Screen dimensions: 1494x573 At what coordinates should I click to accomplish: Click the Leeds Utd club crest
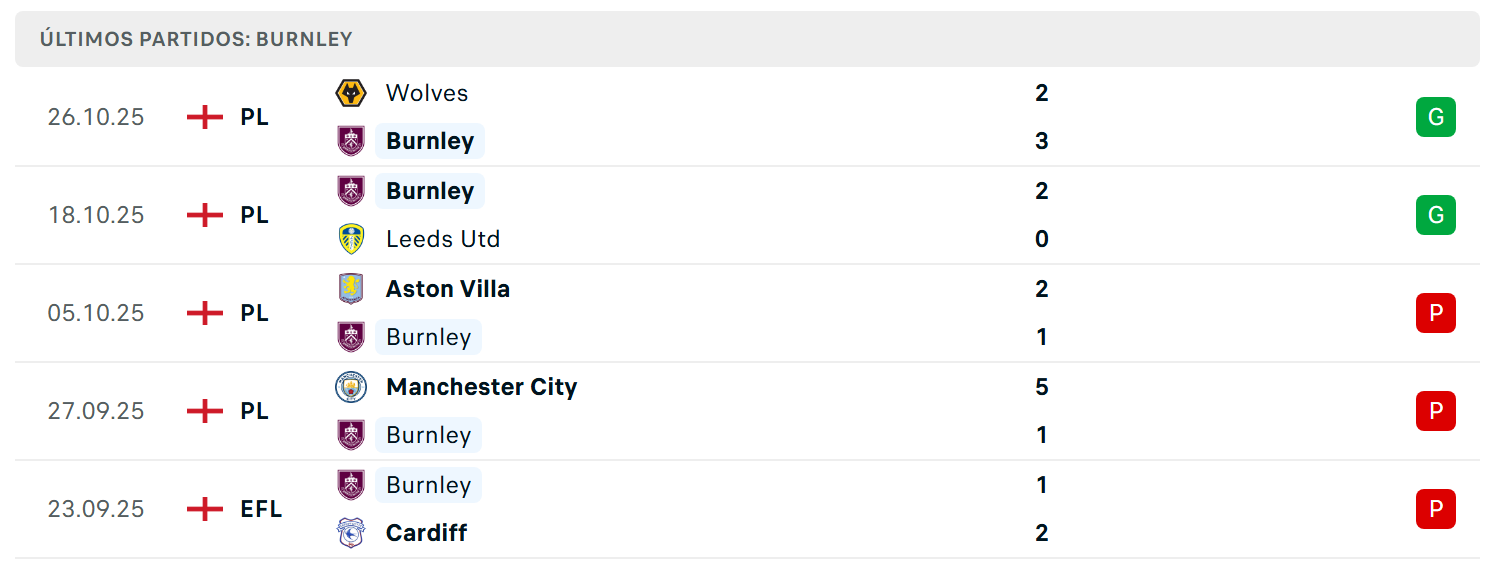[351, 239]
